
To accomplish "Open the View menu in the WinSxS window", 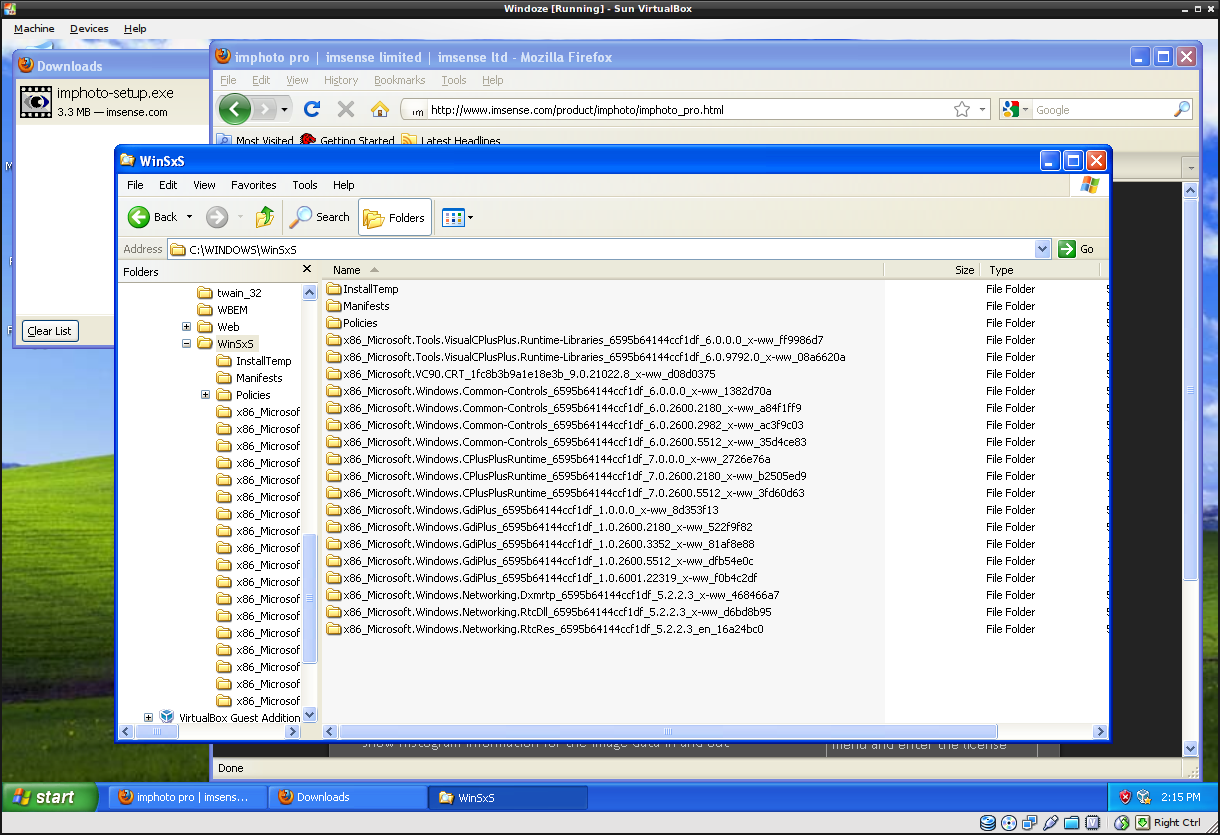I will (204, 185).
